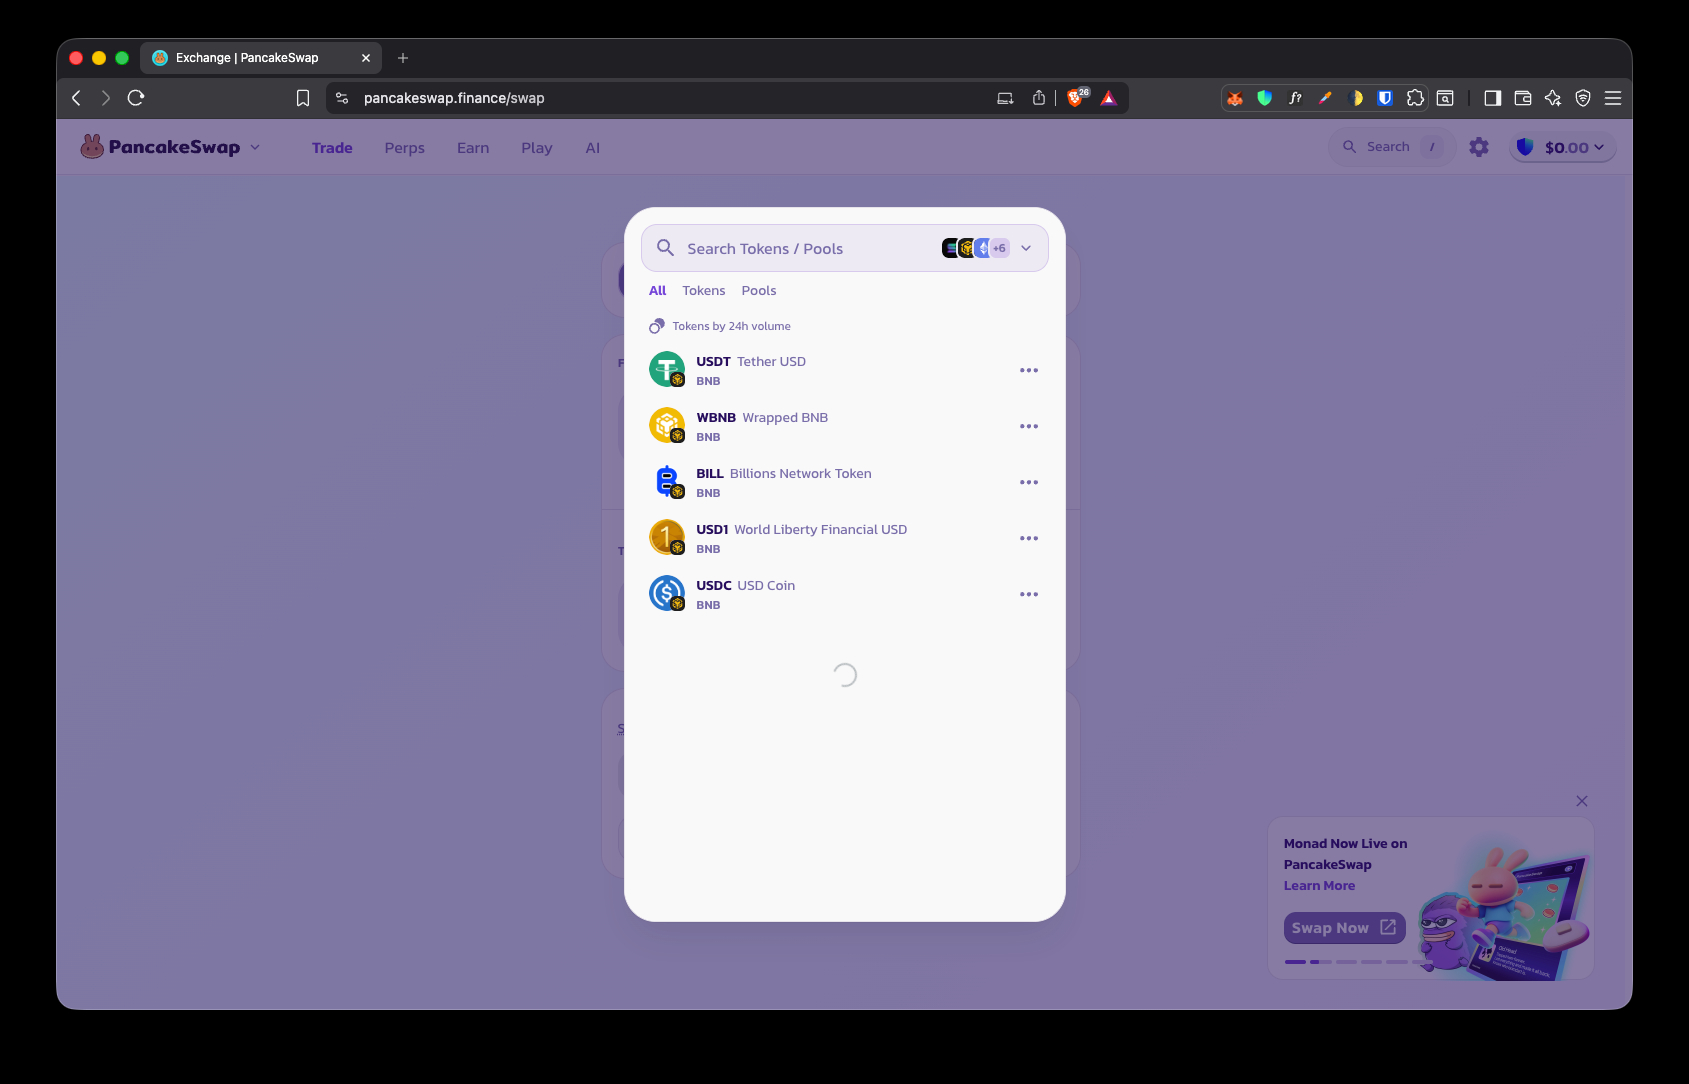This screenshot has width=1689, height=1084.
Task: Expand the network selector chevron in search field
Action: point(1026,248)
